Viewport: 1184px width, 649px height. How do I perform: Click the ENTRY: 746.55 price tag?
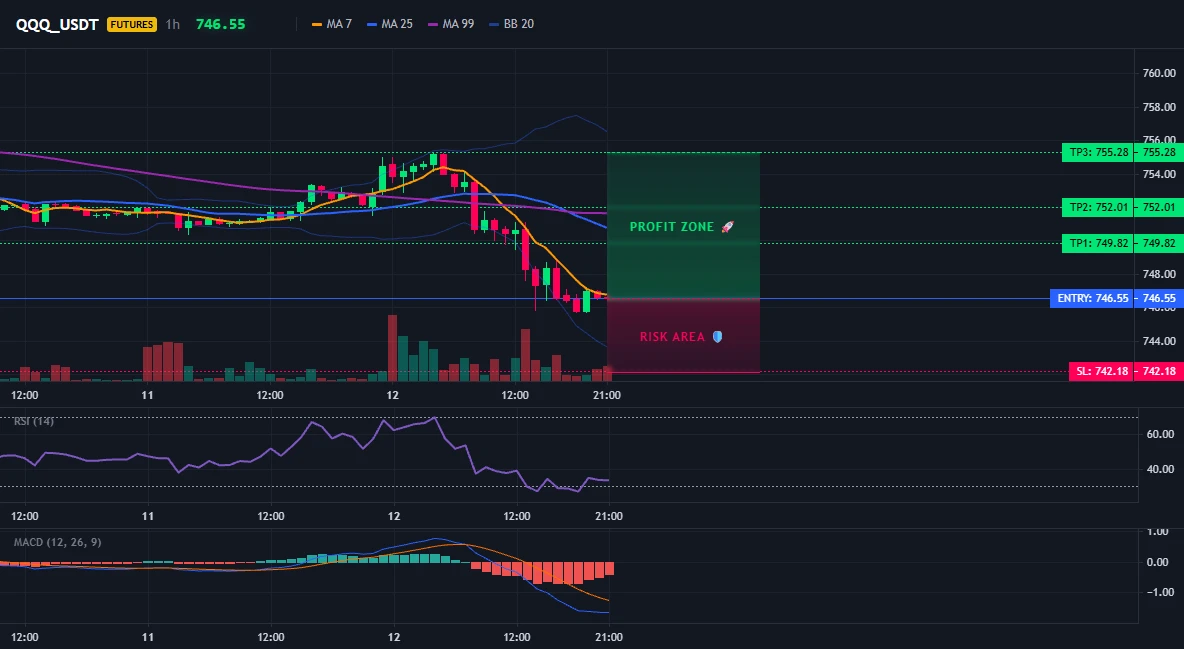[x=1092, y=298]
